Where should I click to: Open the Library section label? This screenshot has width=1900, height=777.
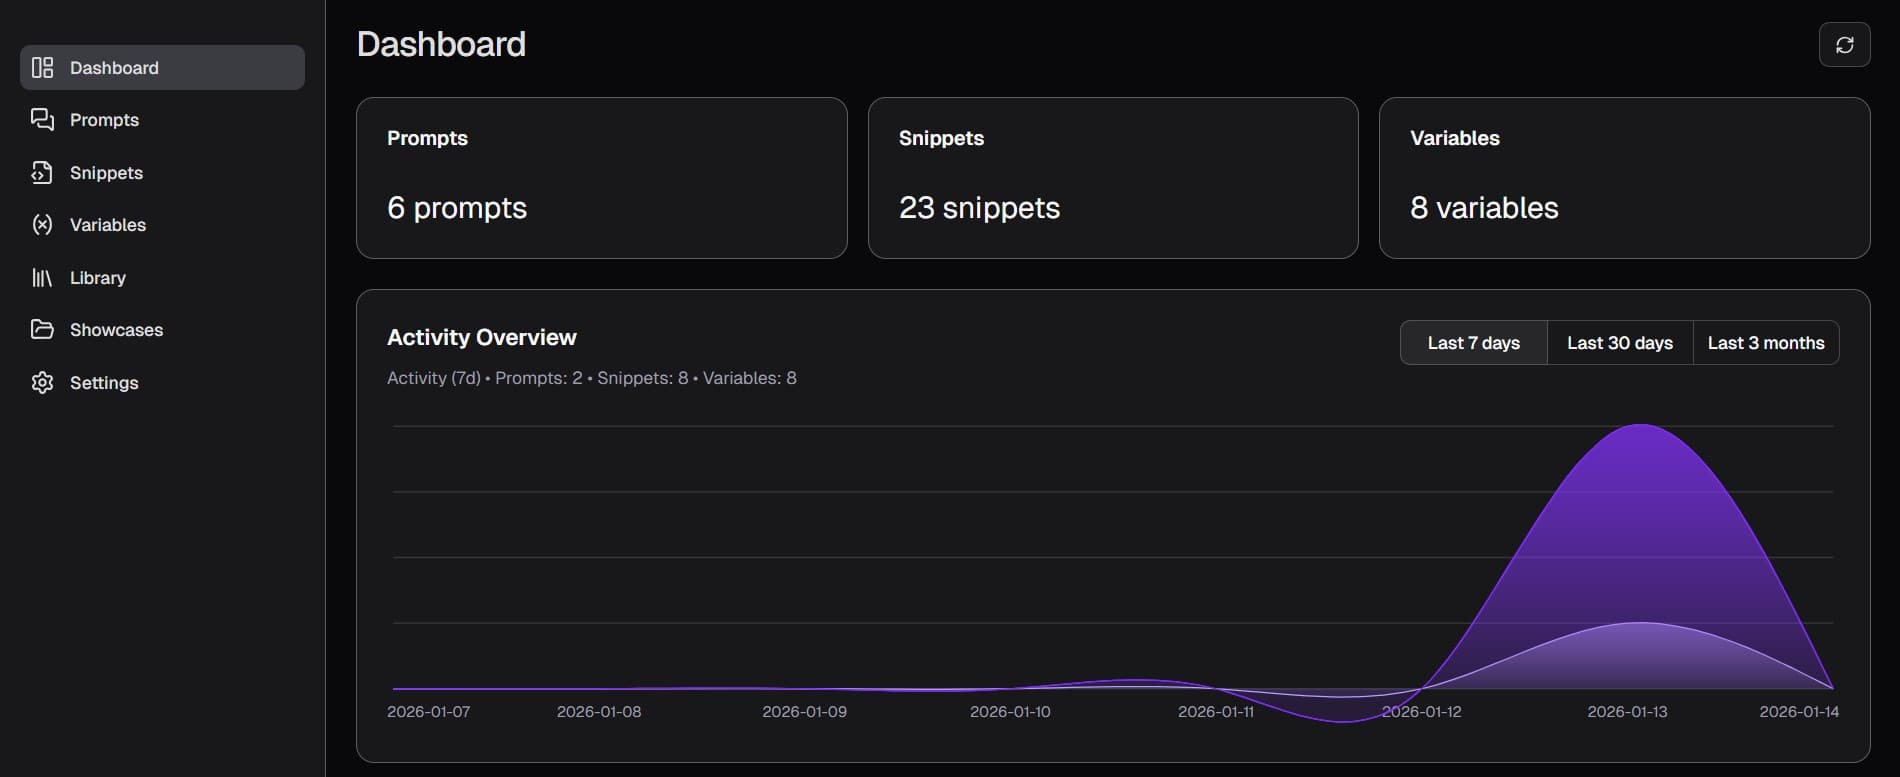(x=98, y=278)
